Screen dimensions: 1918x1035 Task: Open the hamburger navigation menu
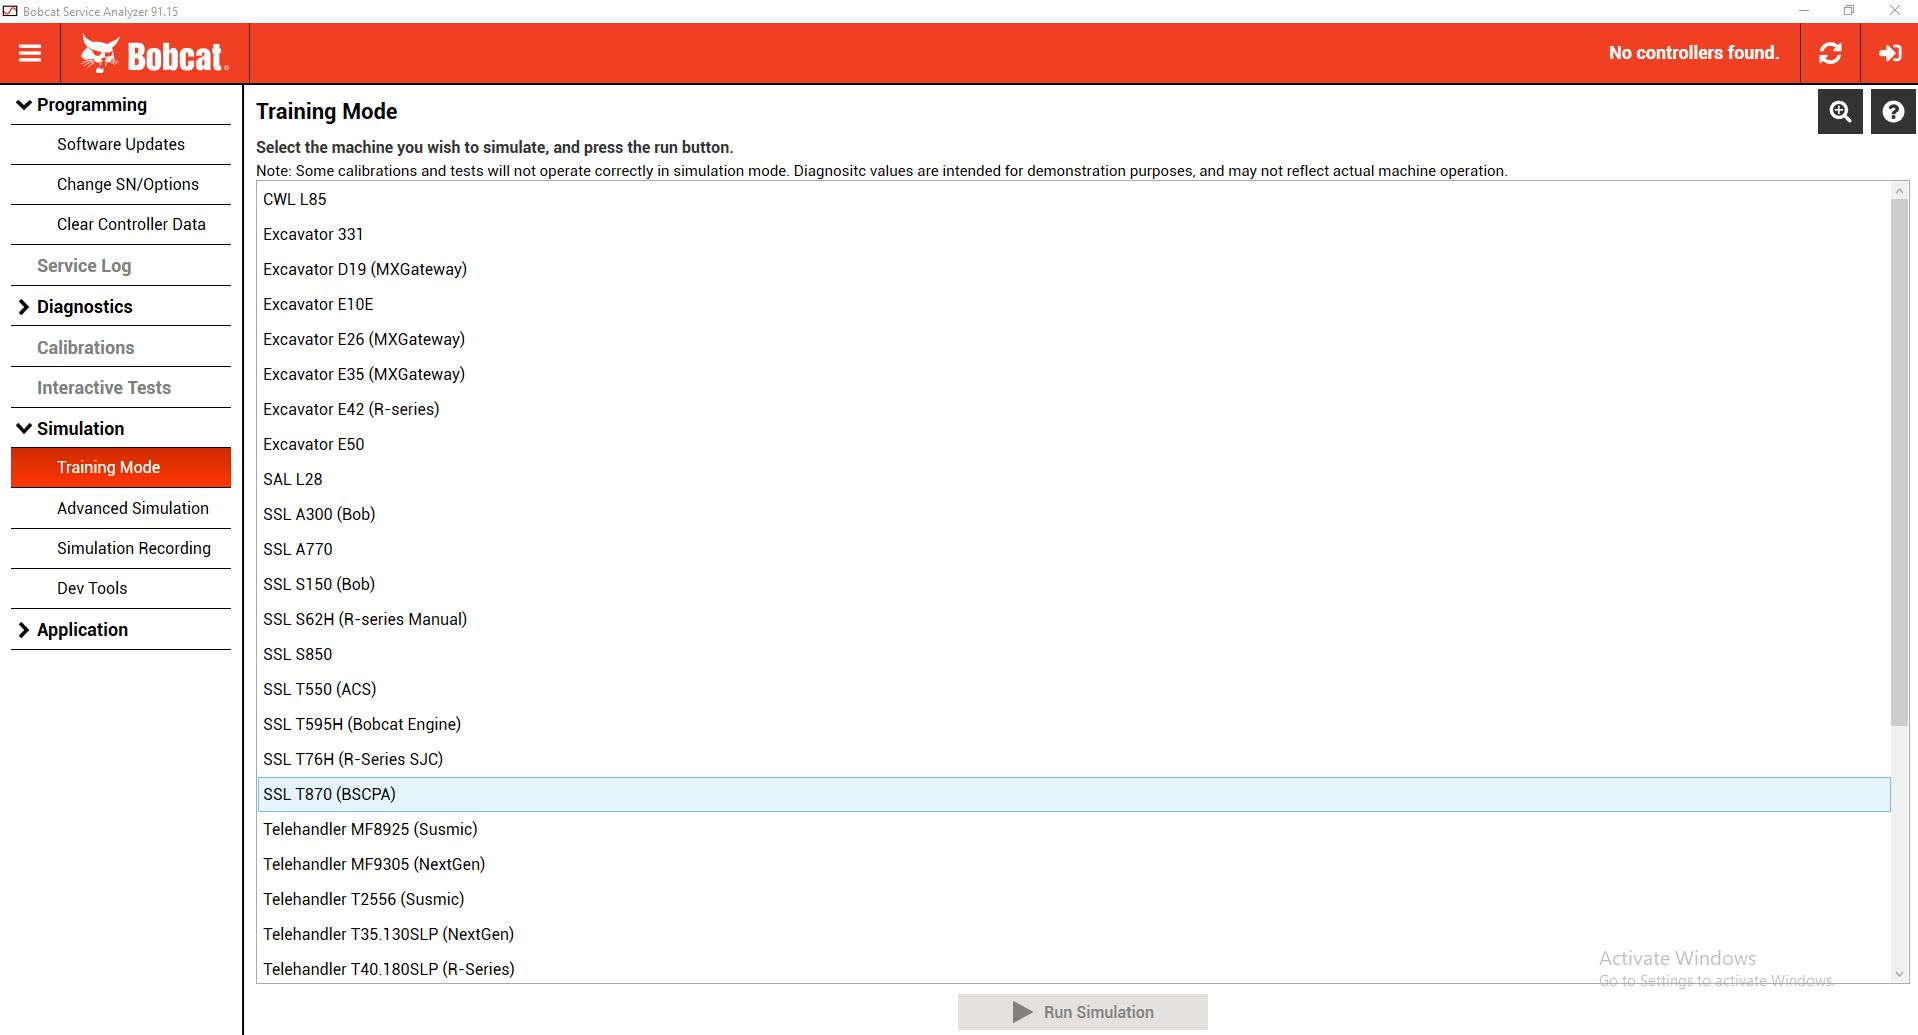pyautogui.click(x=31, y=53)
